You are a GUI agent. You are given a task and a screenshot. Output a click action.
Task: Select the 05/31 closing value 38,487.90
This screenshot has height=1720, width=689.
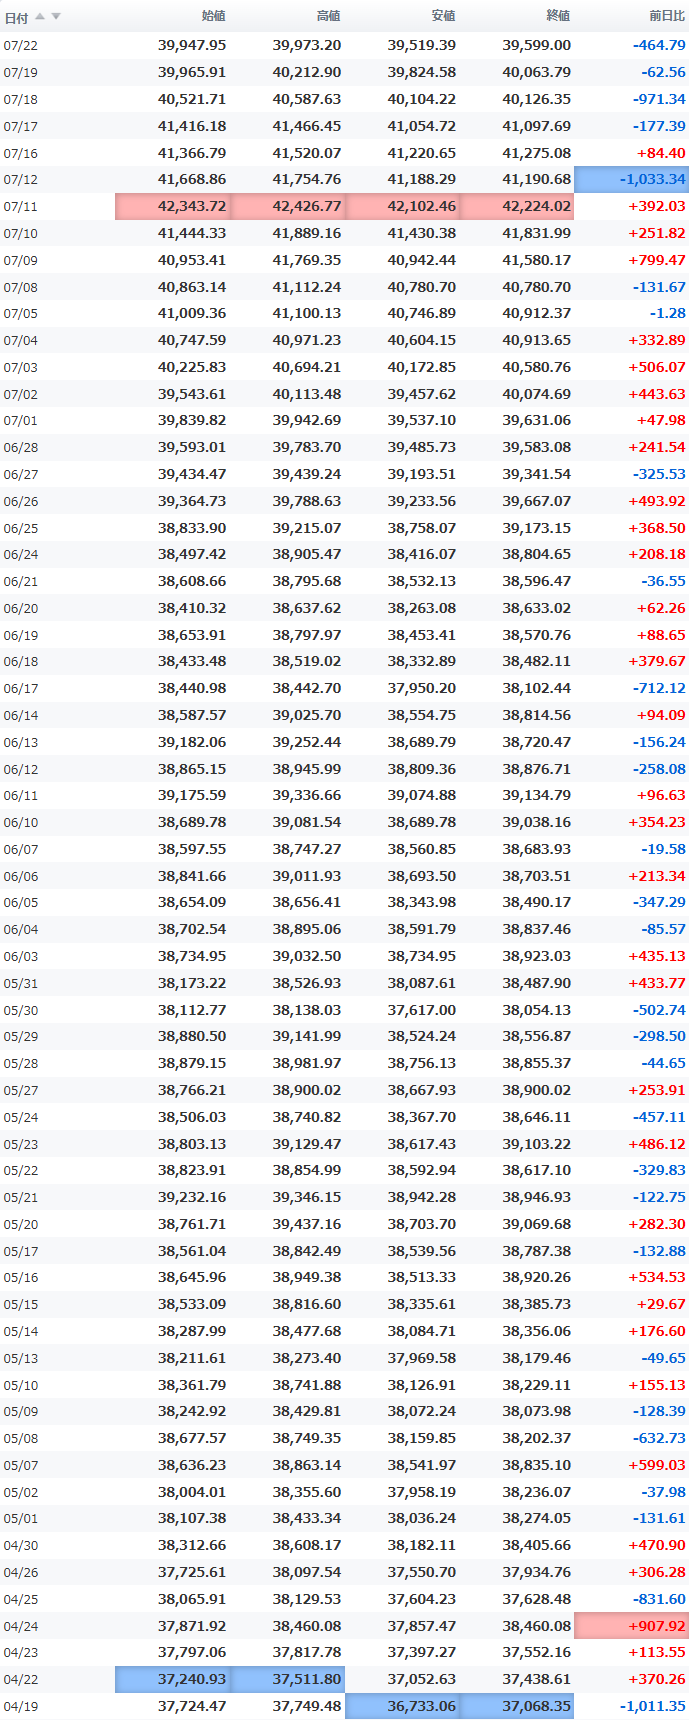pos(537,983)
